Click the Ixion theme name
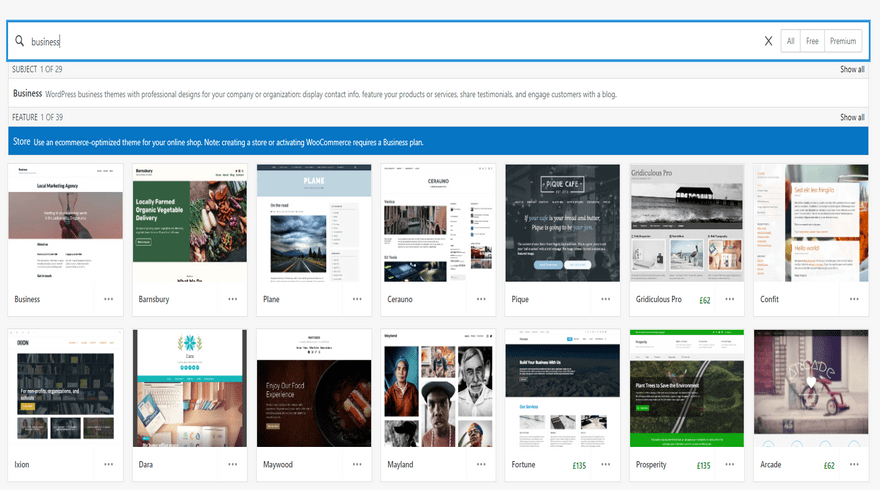This screenshot has height=490, width=880. coord(21,464)
